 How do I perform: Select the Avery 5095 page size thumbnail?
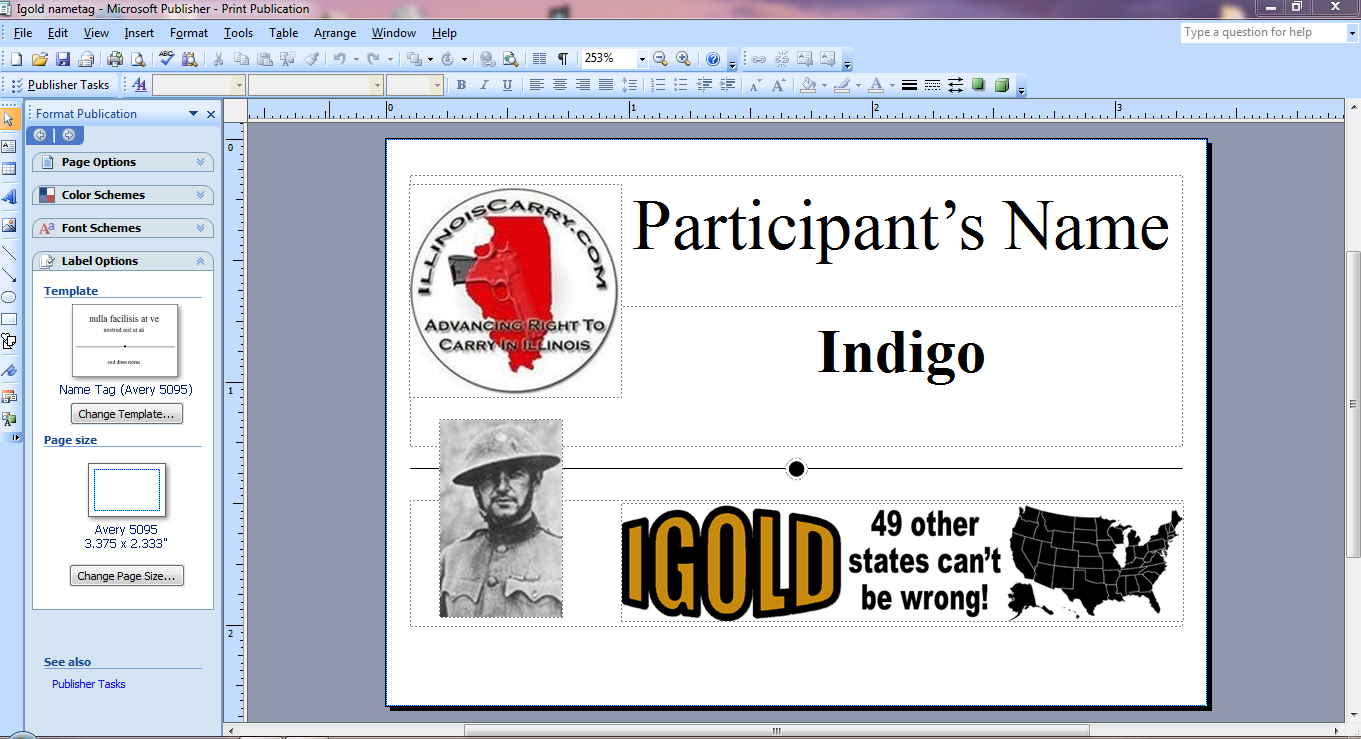127,490
